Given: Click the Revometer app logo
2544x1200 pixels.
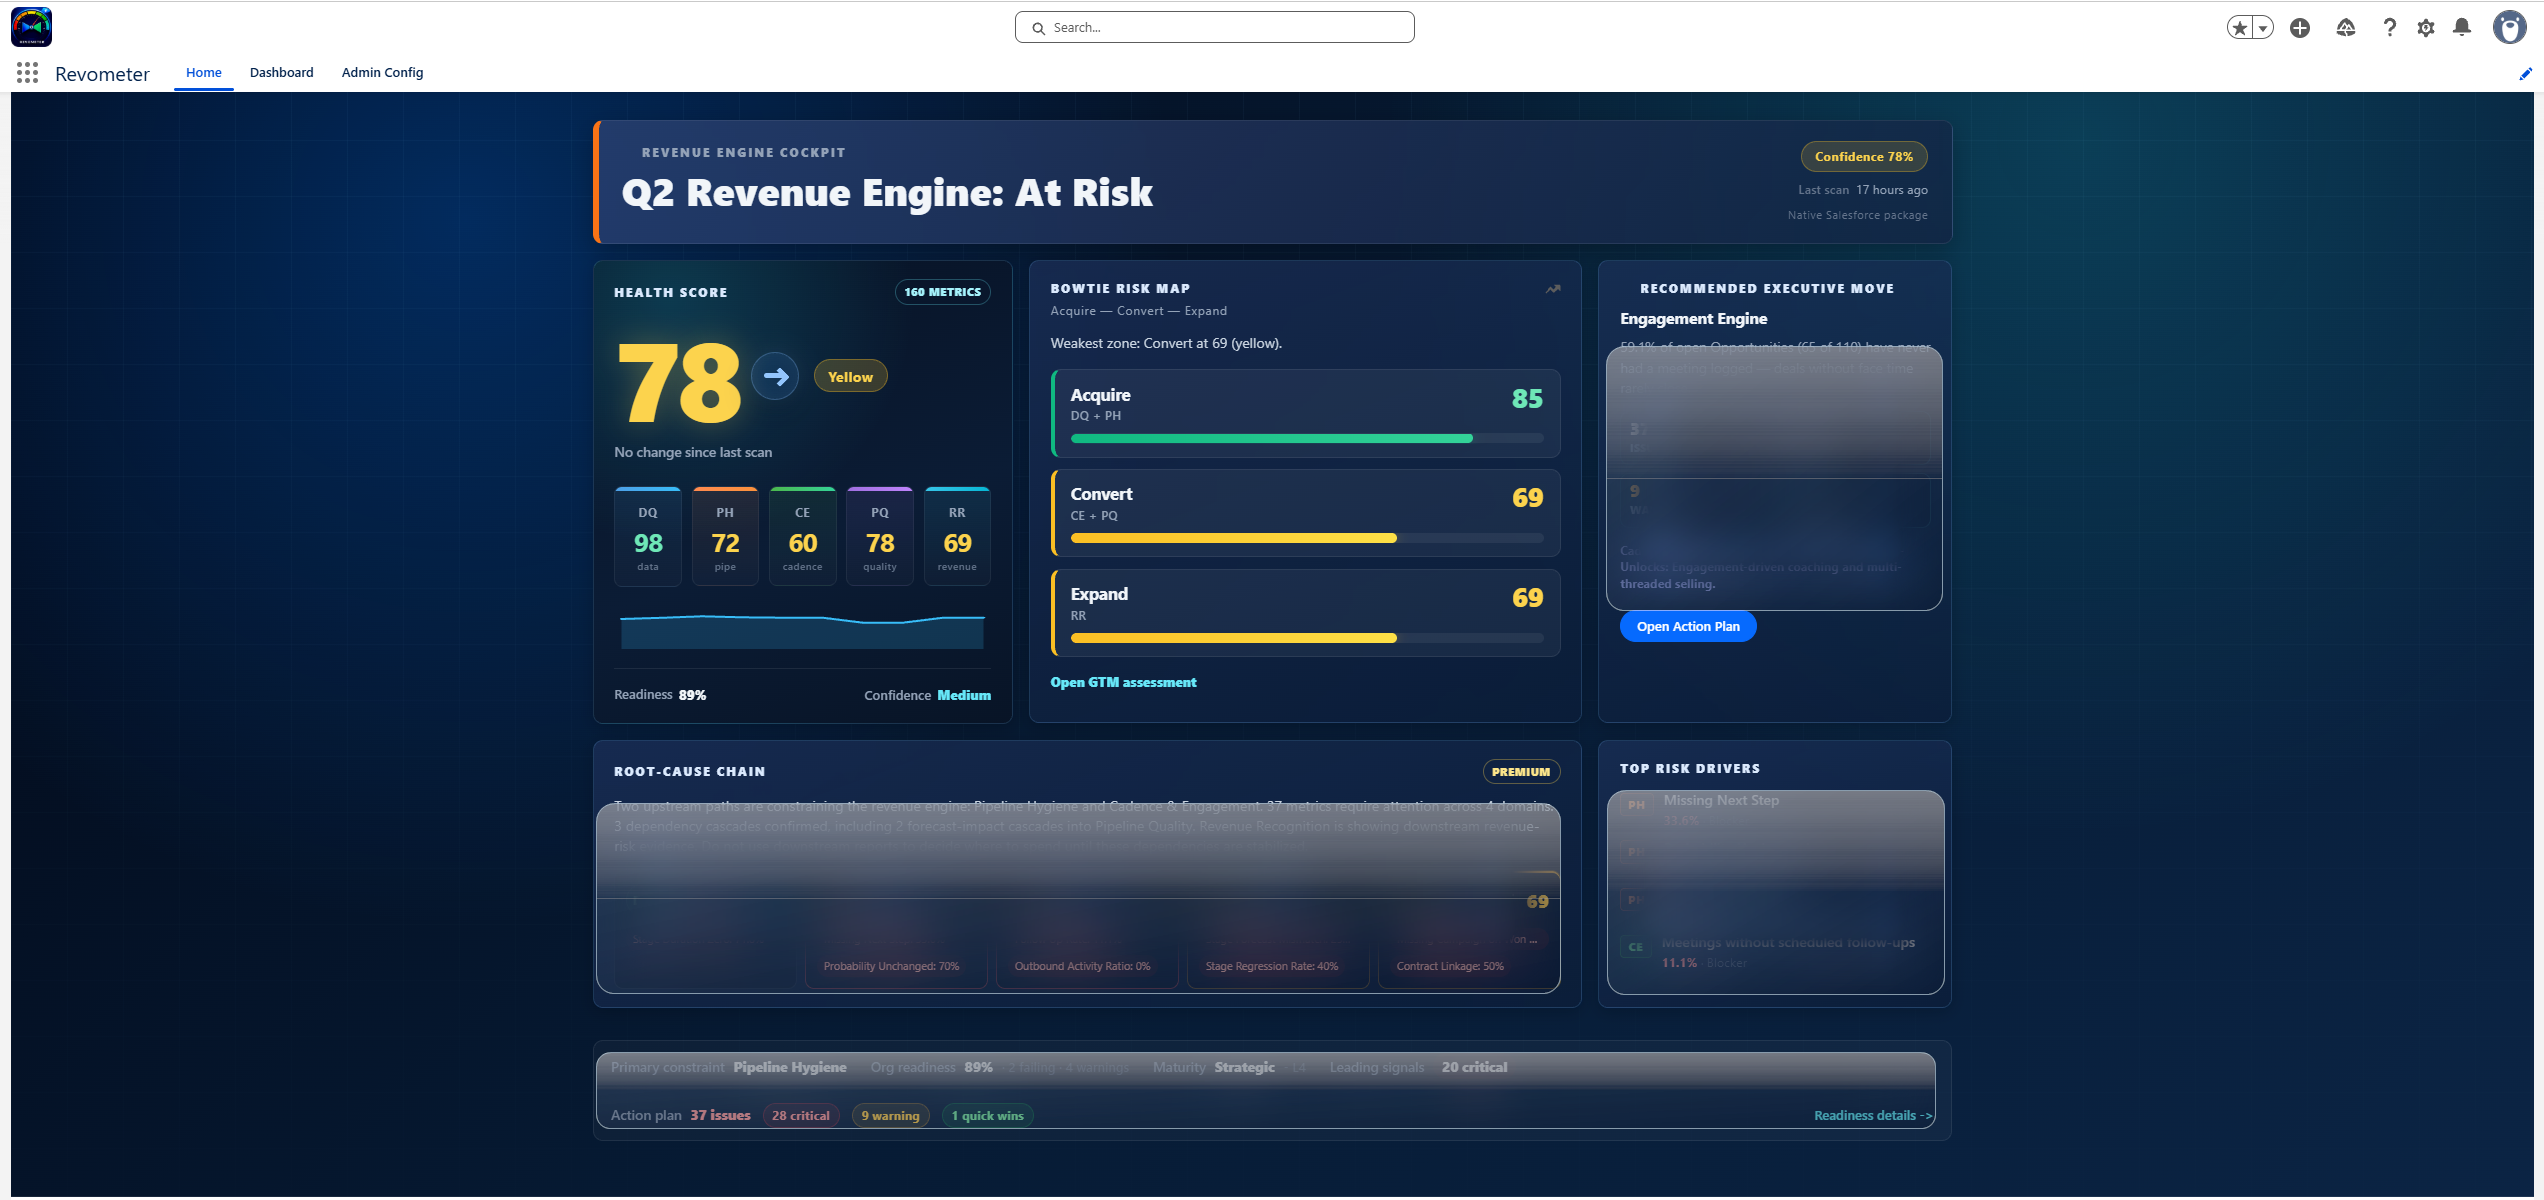Looking at the screenshot, I should point(31,27).
